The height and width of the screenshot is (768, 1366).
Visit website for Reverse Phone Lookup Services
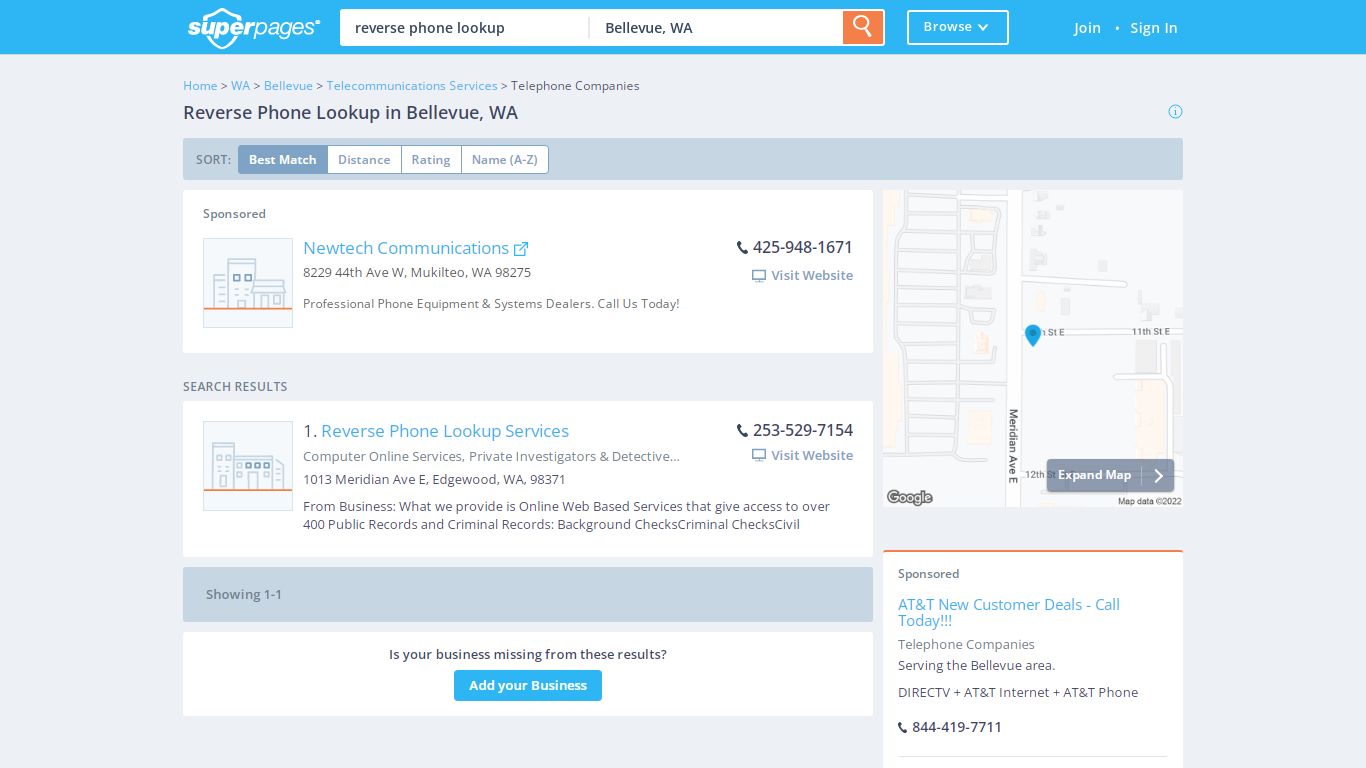tap(812, 456)
